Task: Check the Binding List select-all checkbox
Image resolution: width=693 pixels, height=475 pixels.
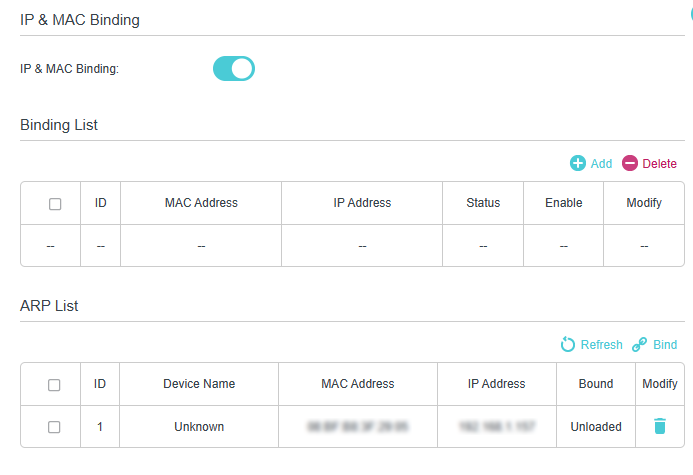Action: pos(55,204)
